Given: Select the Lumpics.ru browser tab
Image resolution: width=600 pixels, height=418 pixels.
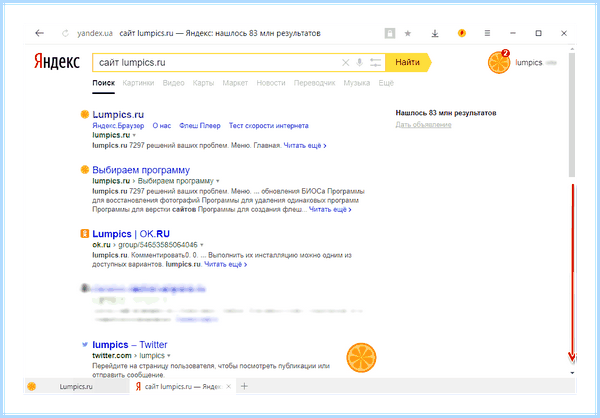Looking at the screenshot, I should tap(76, 387).
